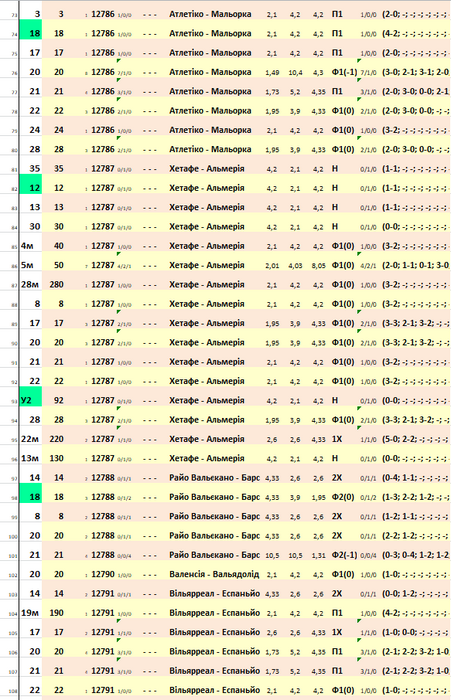
Task: Click the 19м cell
Action: tap(30, 613)
